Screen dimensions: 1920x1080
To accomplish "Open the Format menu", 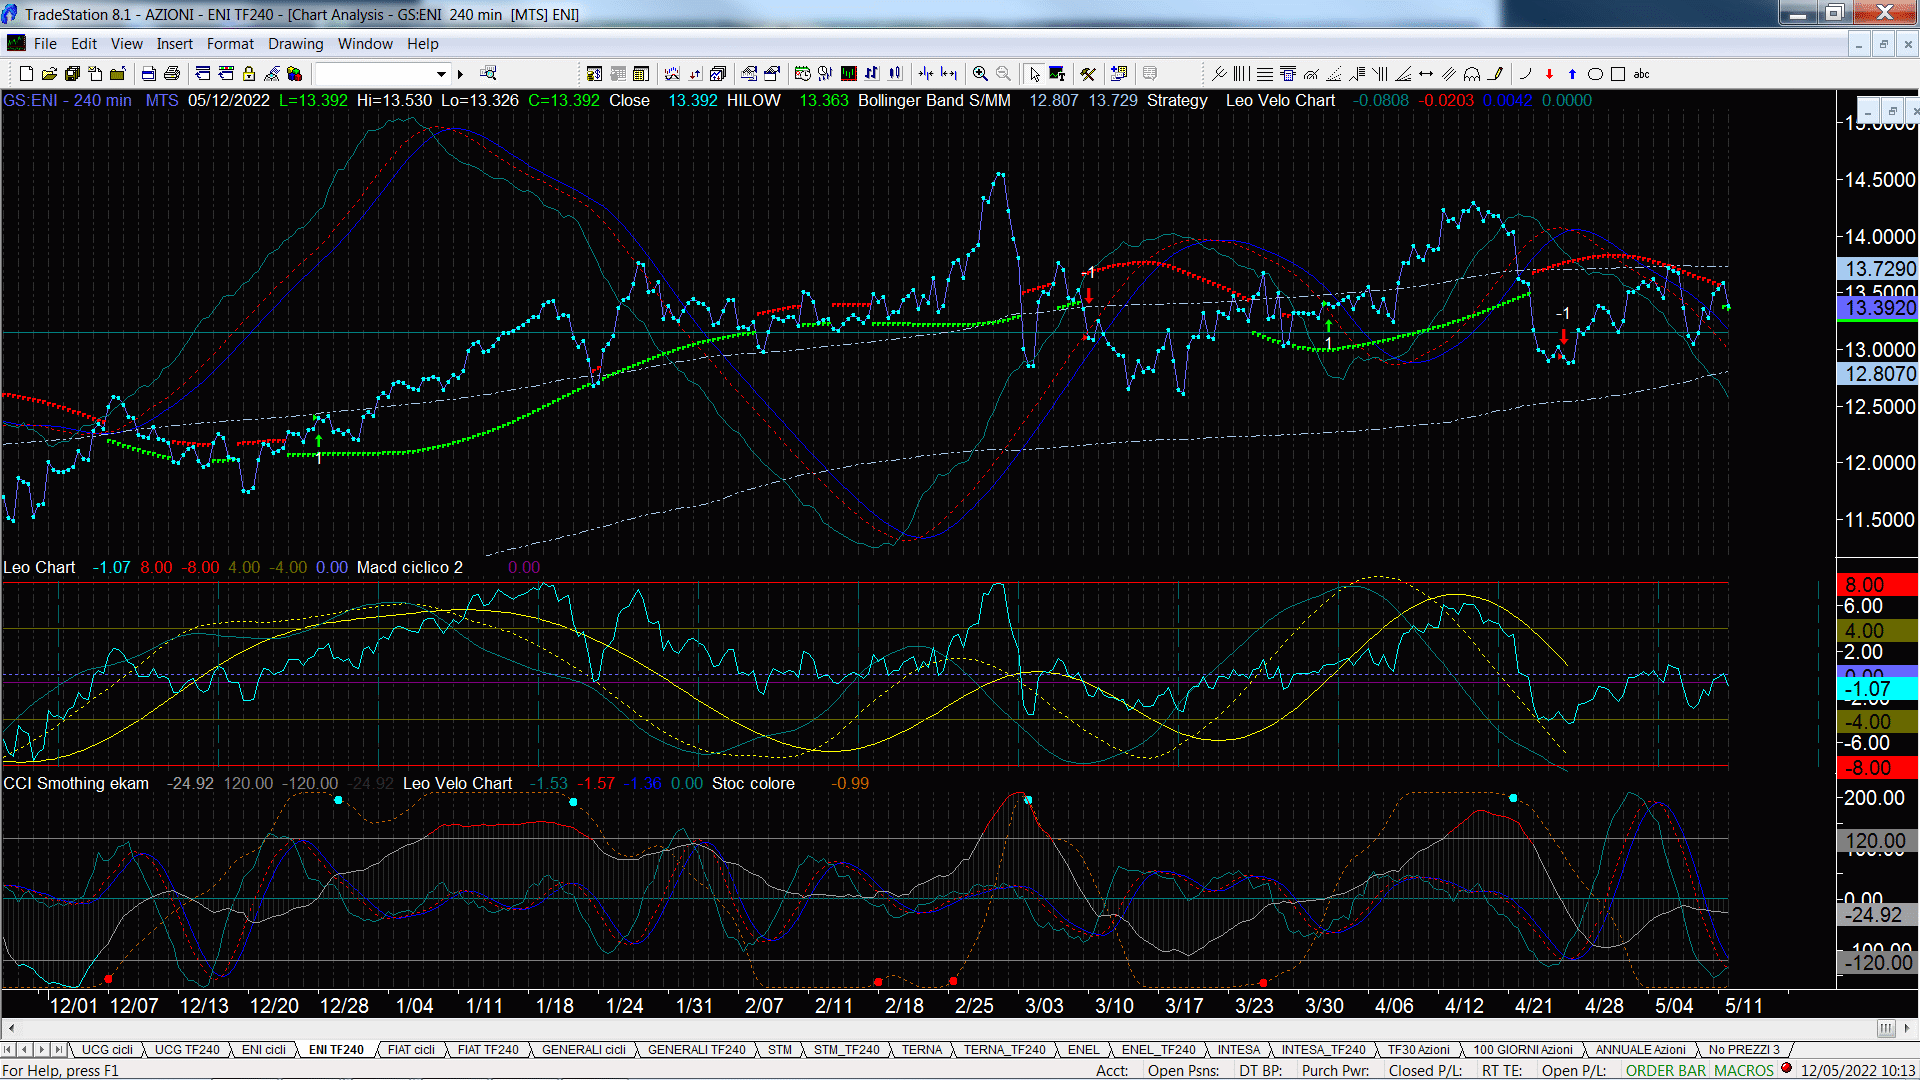I will pyautogui.click(x=230, y=44).
